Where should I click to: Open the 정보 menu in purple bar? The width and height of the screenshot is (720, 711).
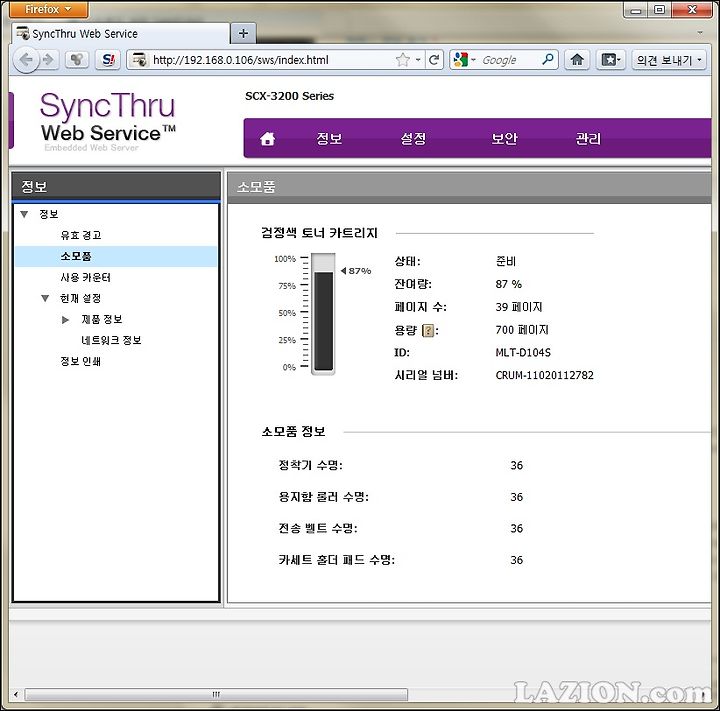point(329,139)
